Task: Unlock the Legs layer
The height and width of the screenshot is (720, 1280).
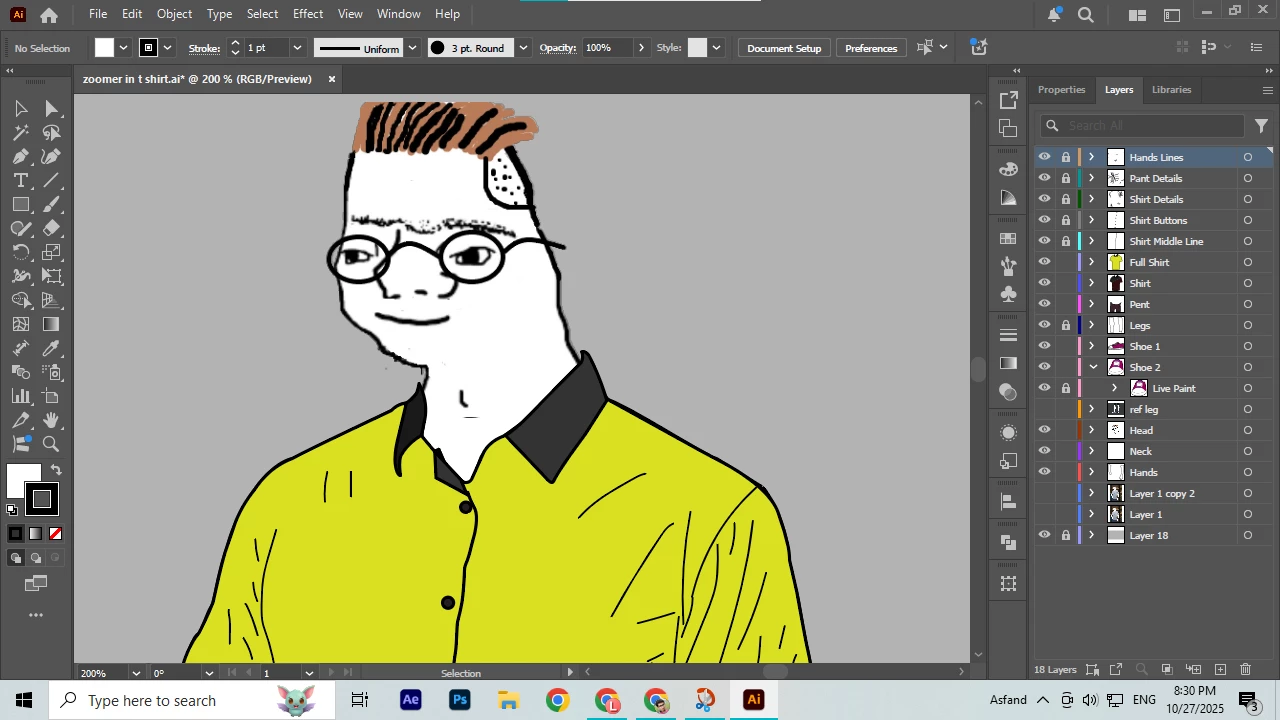Action: (1066, 325)
